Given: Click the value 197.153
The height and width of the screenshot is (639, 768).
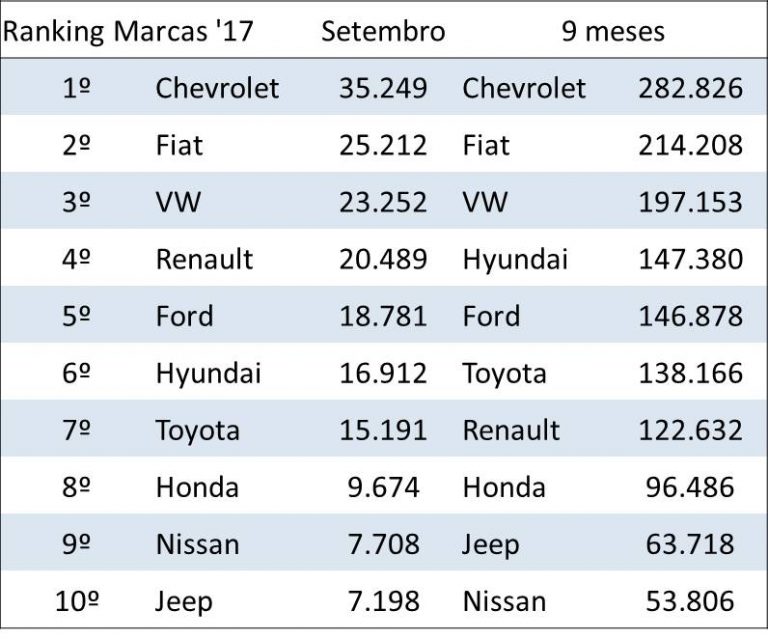Looking at the screenshot, I should tap(690, 202).
